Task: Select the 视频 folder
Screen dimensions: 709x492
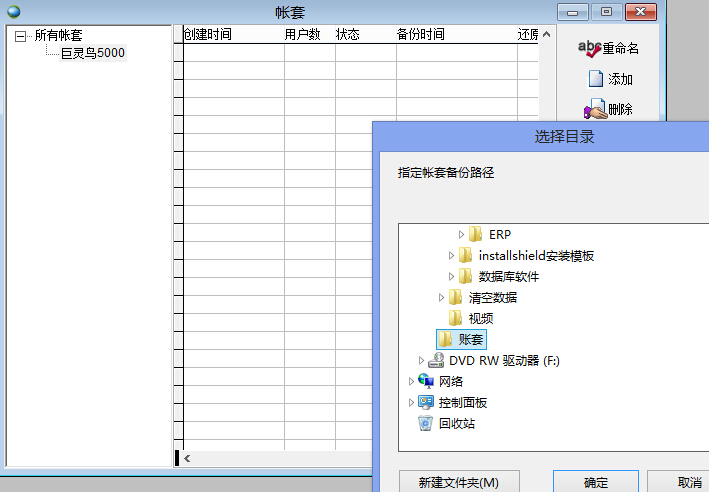Action: 480,318
